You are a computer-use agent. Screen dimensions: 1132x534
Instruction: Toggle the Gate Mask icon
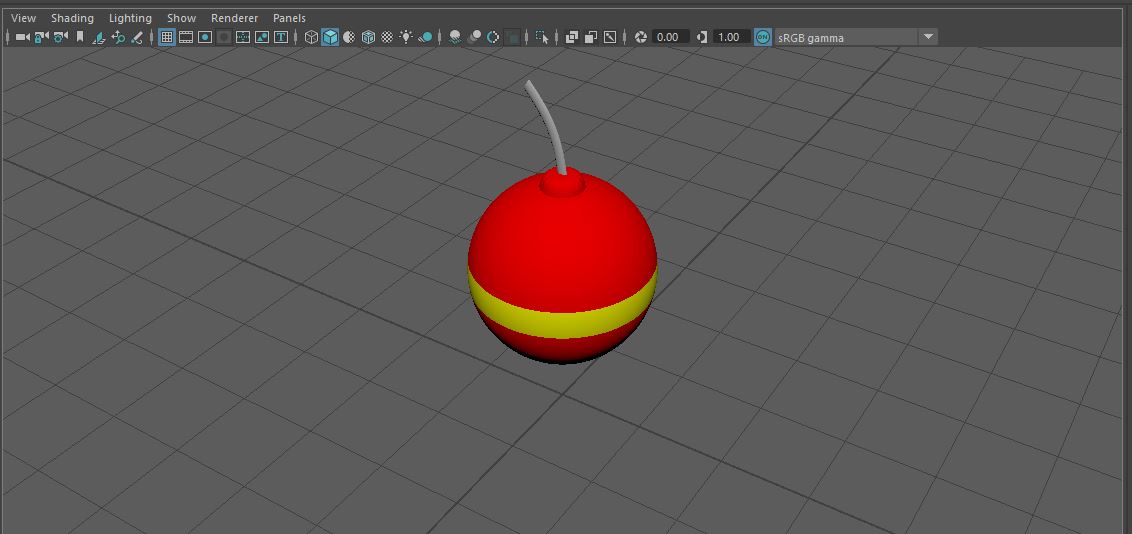pyautogui.click(x=224, y=37)
